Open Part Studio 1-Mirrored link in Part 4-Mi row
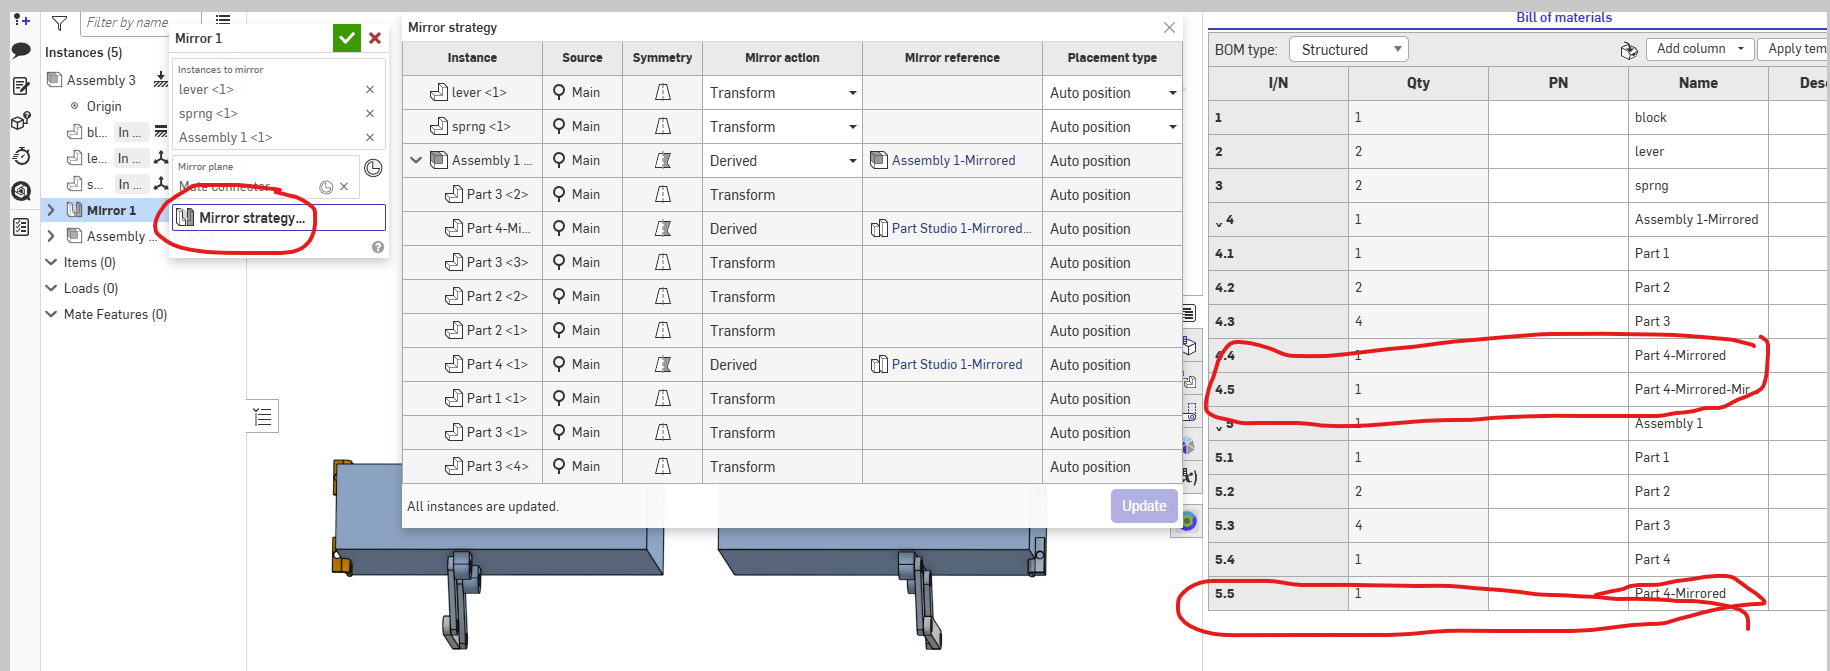This screenshot has width=1830, height=671. [961, 228]
